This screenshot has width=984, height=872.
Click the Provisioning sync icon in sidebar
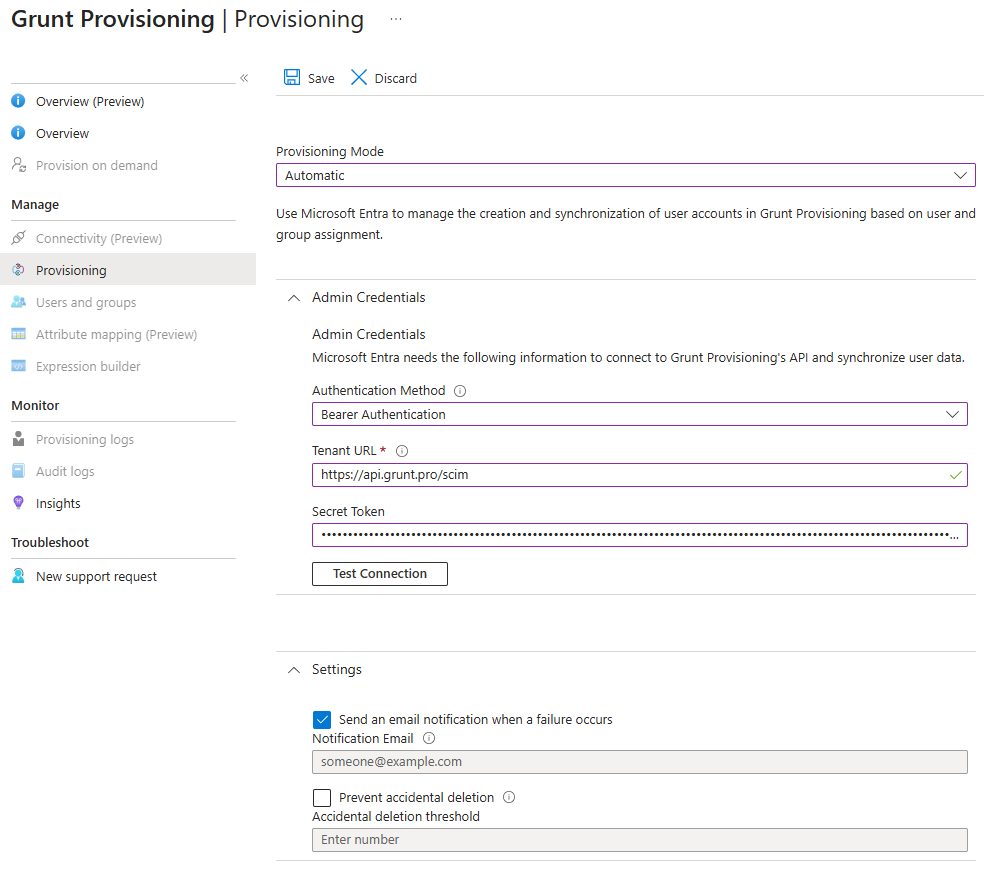coord(19,270)
